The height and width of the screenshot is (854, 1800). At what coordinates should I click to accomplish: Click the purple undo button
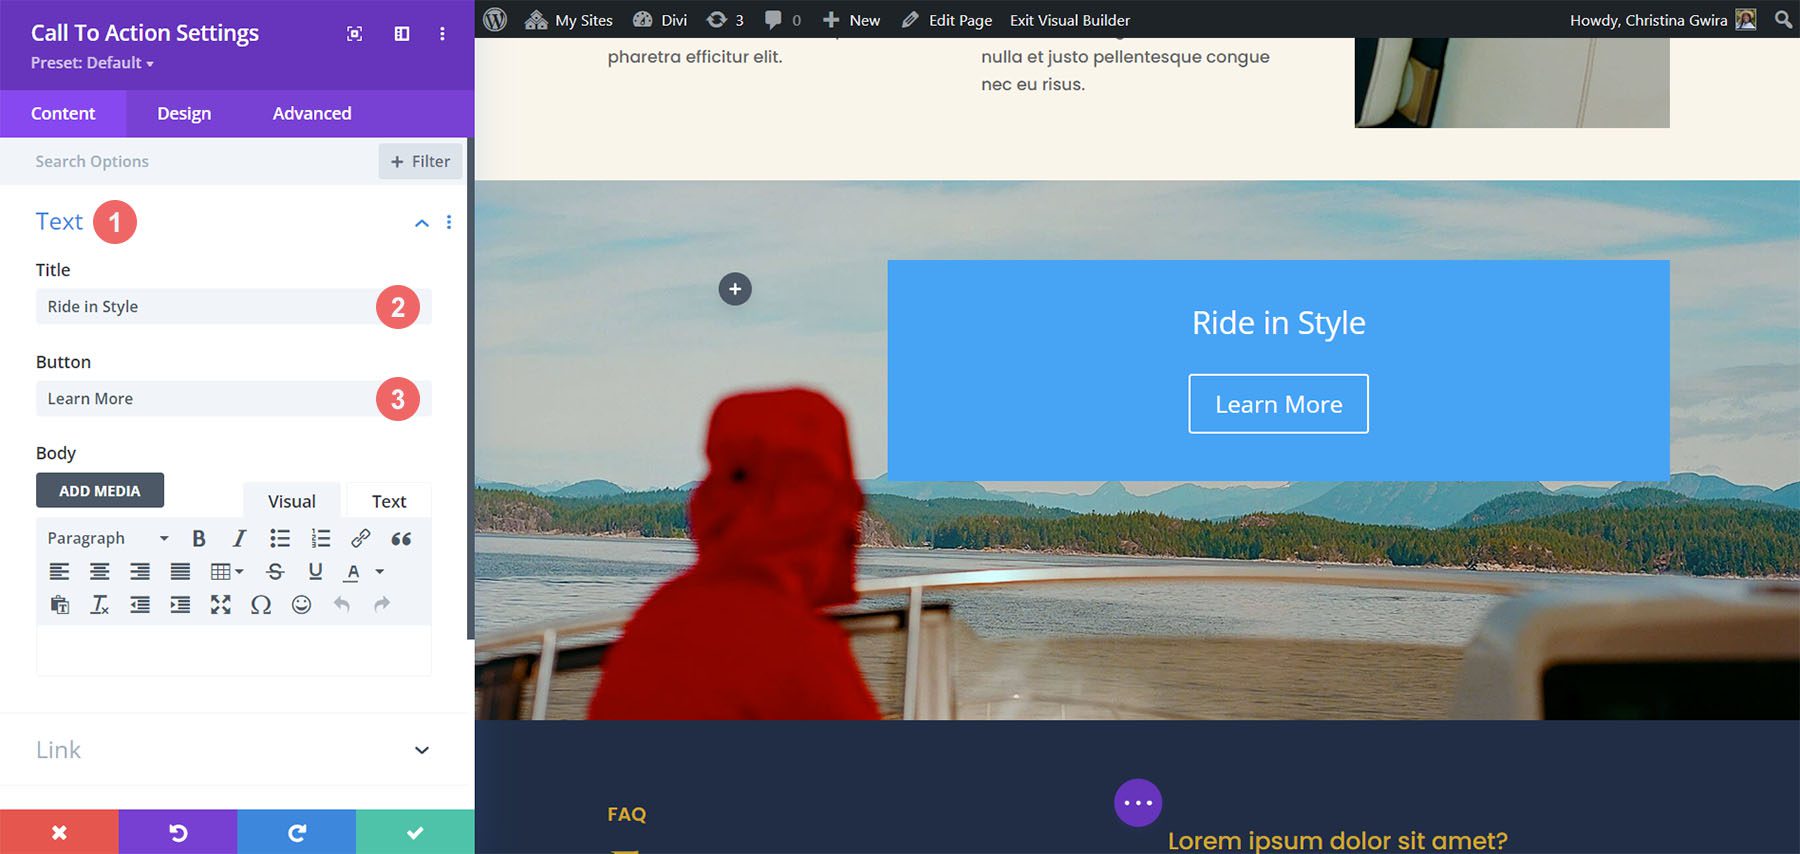pos(178,832)
